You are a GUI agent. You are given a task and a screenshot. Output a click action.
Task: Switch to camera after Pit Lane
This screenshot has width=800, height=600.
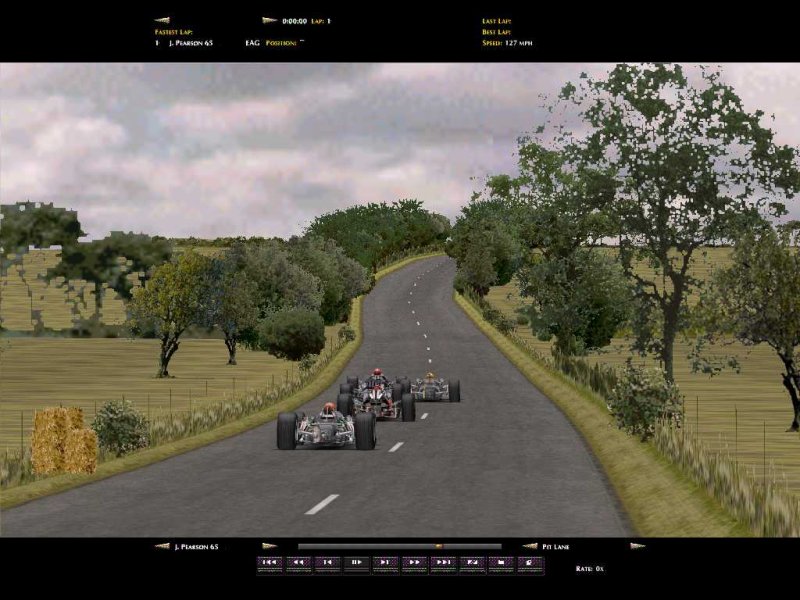click(637, 546)
